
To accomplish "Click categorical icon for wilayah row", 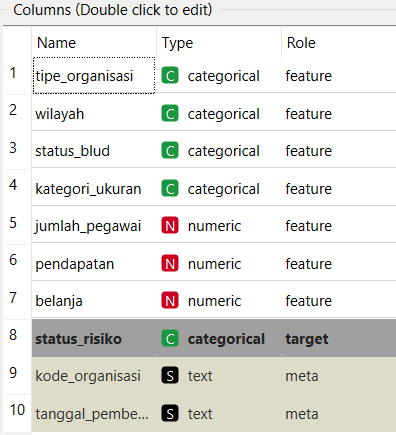I will pyautogui.click(x=170, y=113).
